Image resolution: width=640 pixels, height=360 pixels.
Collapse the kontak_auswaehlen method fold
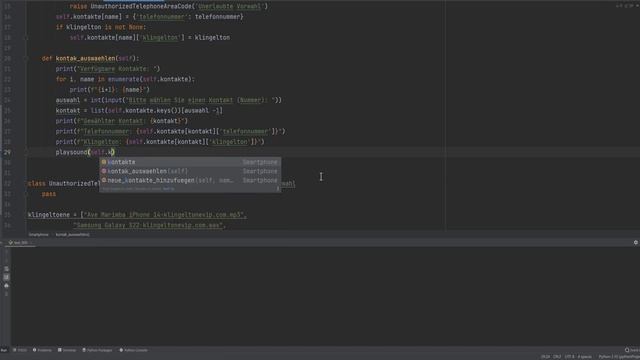pyautogui.click(x=26, y=58)
